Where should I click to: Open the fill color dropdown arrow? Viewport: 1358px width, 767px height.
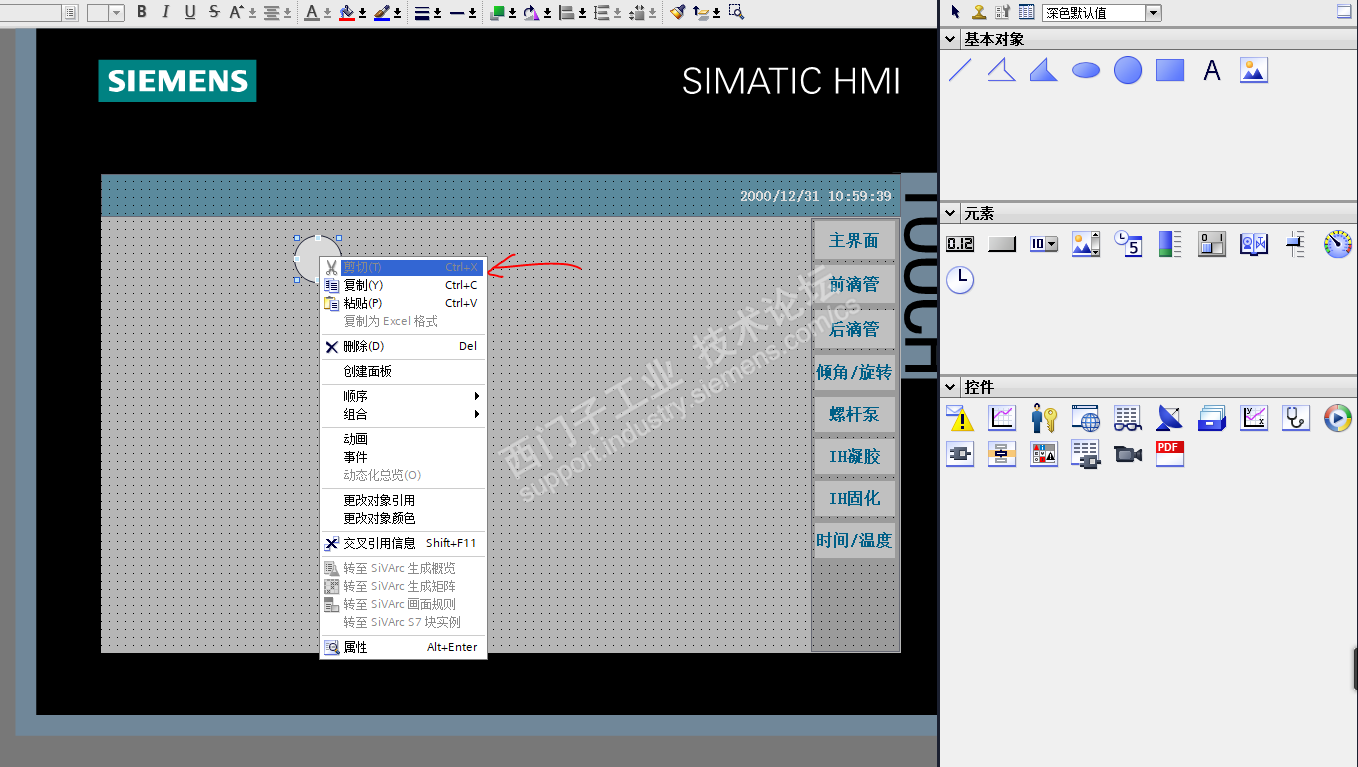coord(363,13)
